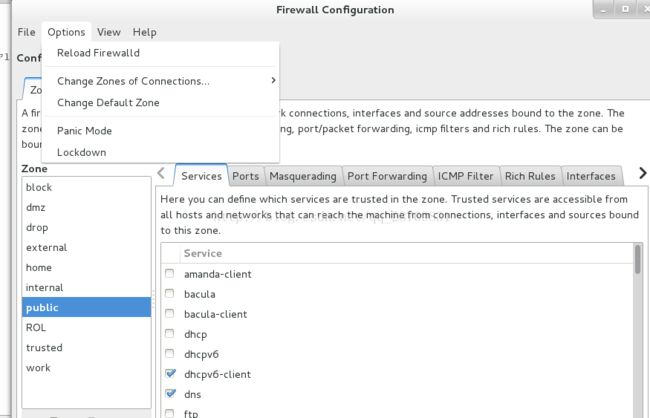Expand submenu arrow beside Change Zones of Connections
This screenshot has width=650, height=418.
[x=273, y=80]
